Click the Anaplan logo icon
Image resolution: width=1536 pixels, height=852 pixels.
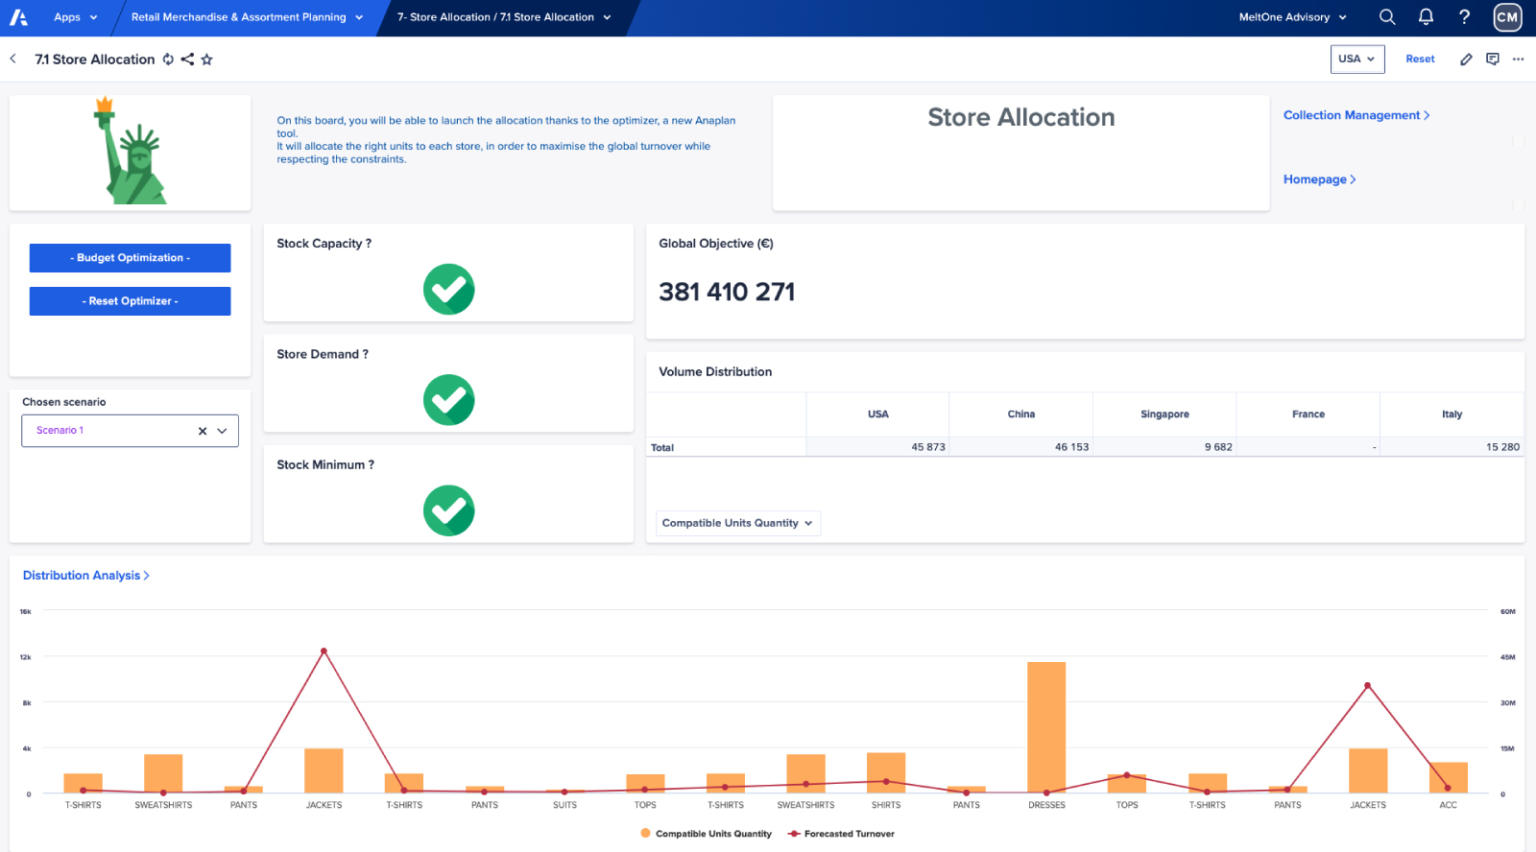point(18,17)
